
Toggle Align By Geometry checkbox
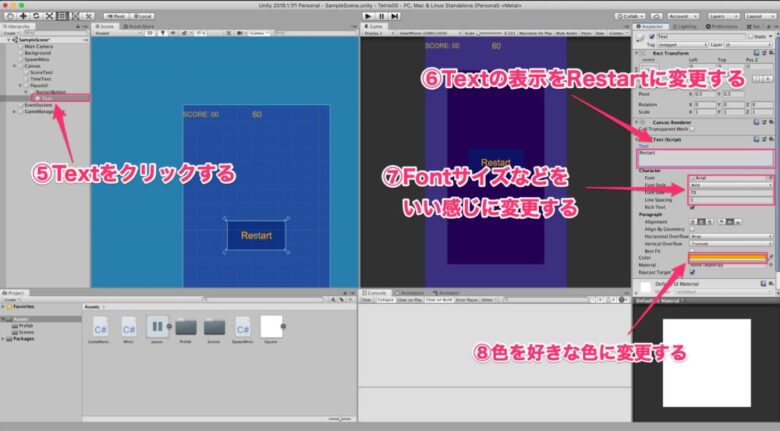pos(692,229)
